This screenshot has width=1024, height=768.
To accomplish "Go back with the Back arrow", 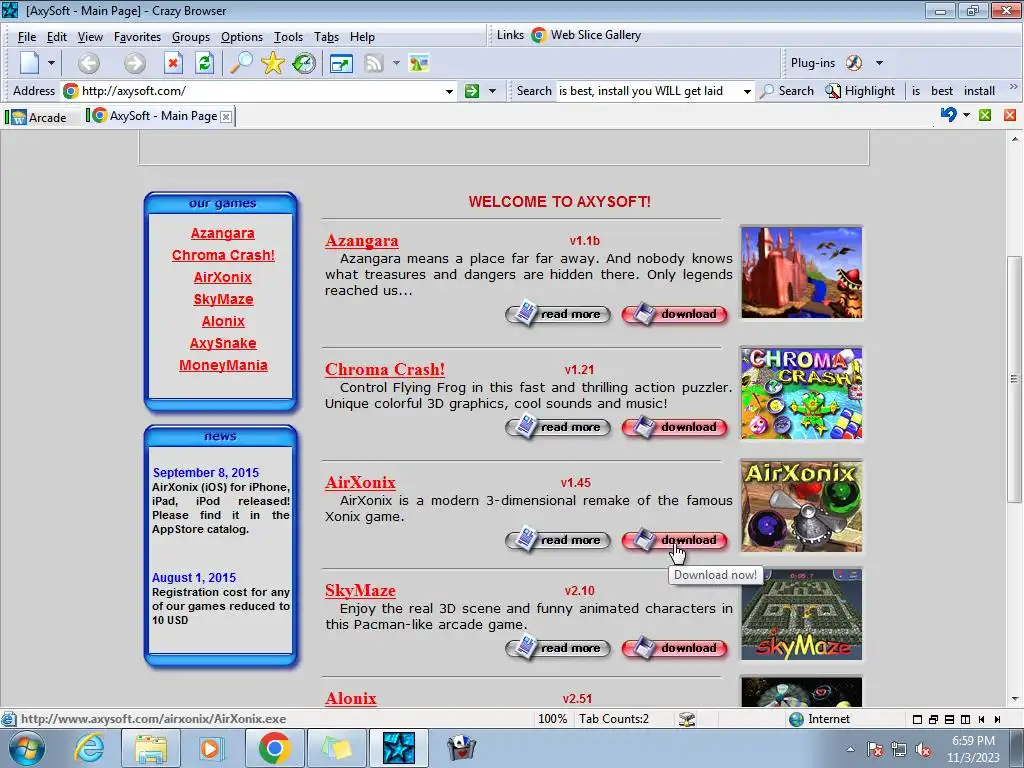I will 89,63.
